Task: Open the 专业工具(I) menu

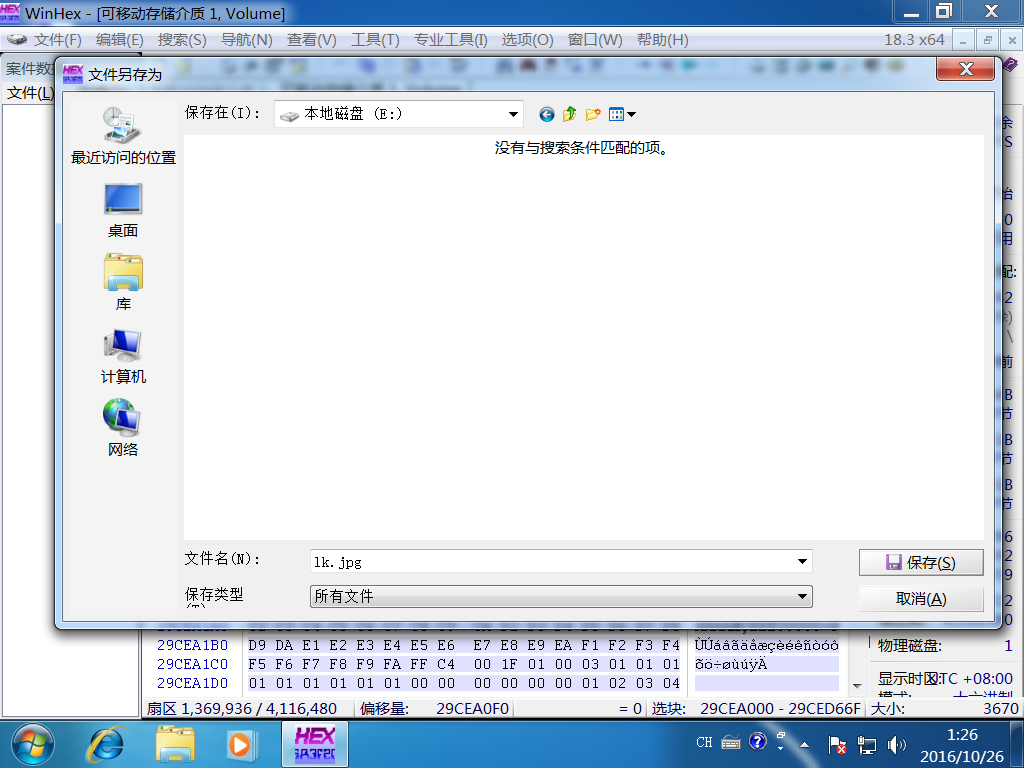Action: click(451, 40)
